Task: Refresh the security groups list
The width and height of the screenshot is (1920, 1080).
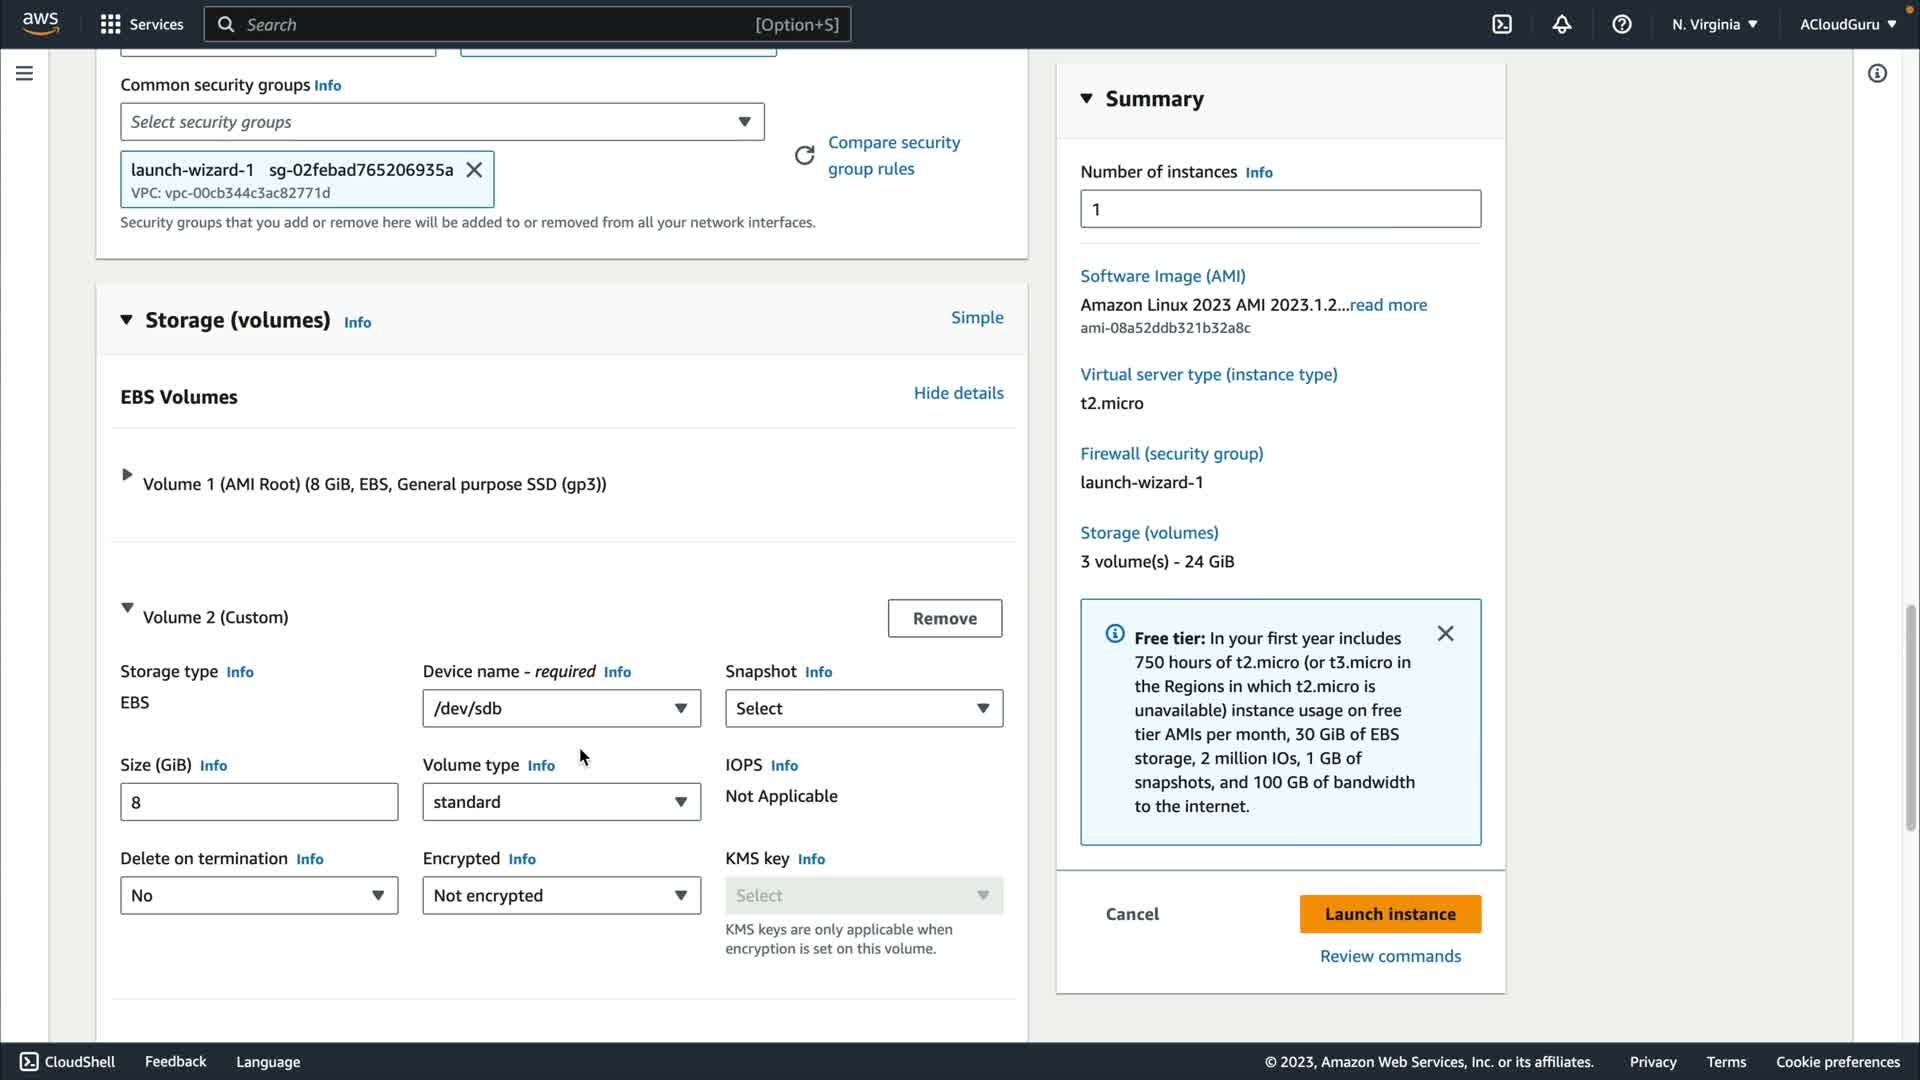Action: coord(804,155)
